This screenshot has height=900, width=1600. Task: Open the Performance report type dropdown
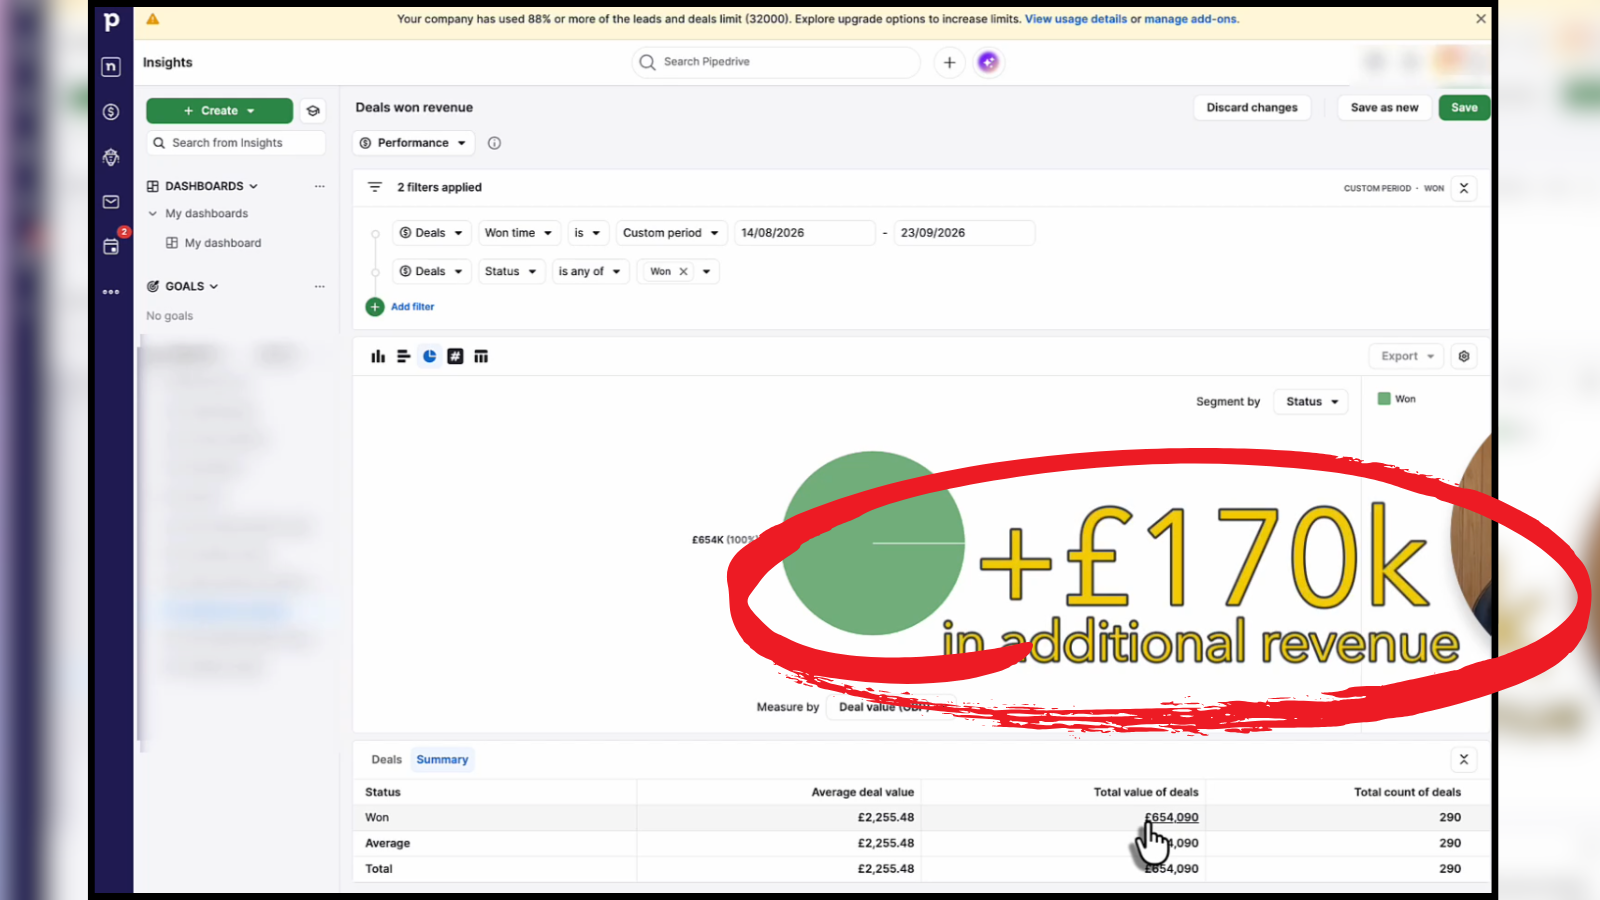coord(414,143)
